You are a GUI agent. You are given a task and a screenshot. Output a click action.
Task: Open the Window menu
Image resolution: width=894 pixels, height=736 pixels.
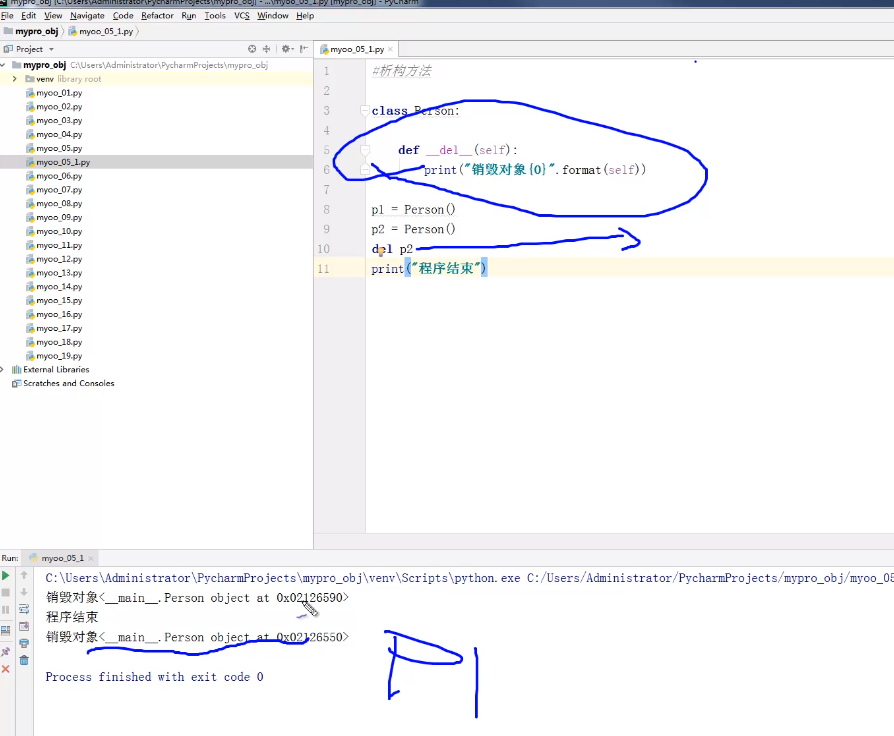pyautogui.click(x=273, y=16)
